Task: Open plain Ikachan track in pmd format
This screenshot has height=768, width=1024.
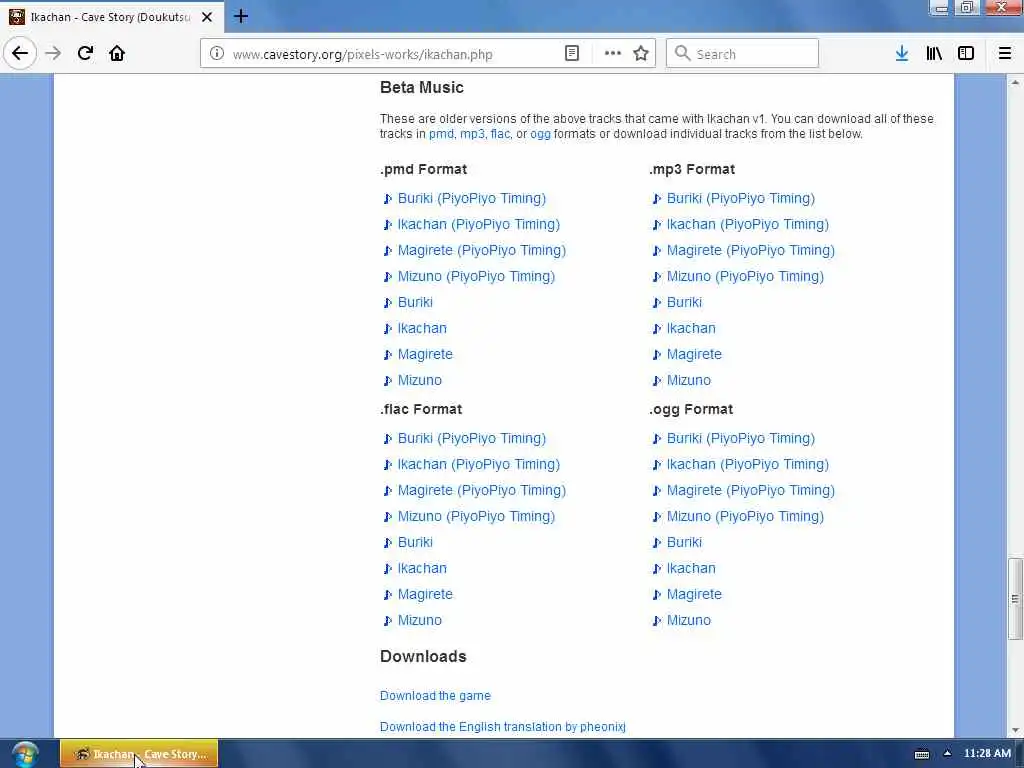Action: [x=422, y=328]
